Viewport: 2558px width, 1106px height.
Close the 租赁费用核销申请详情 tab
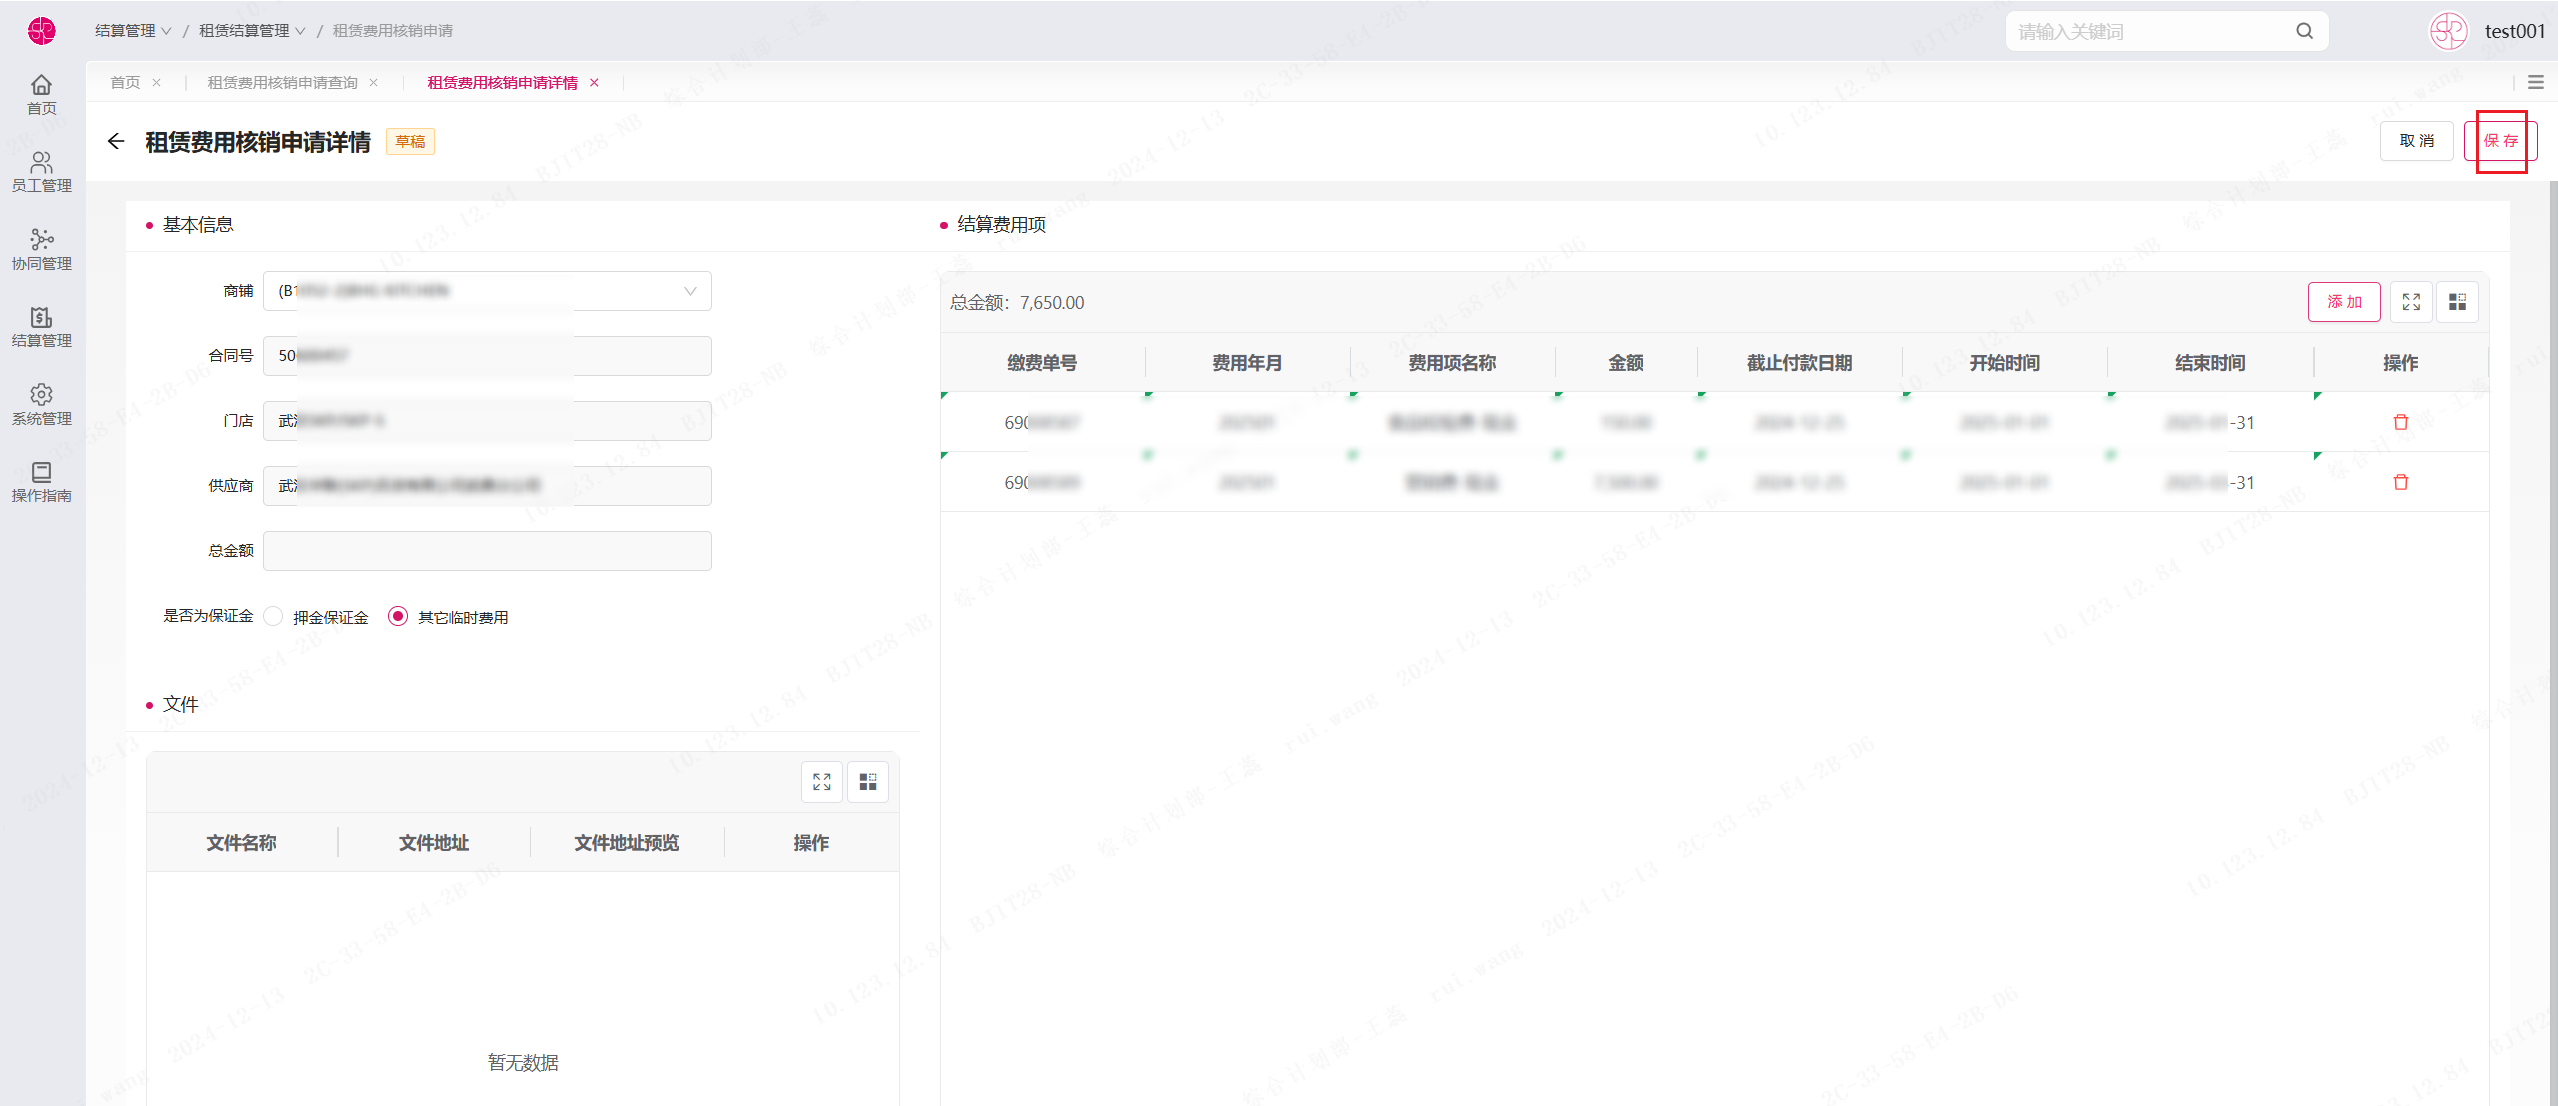[x=594, y=83]
